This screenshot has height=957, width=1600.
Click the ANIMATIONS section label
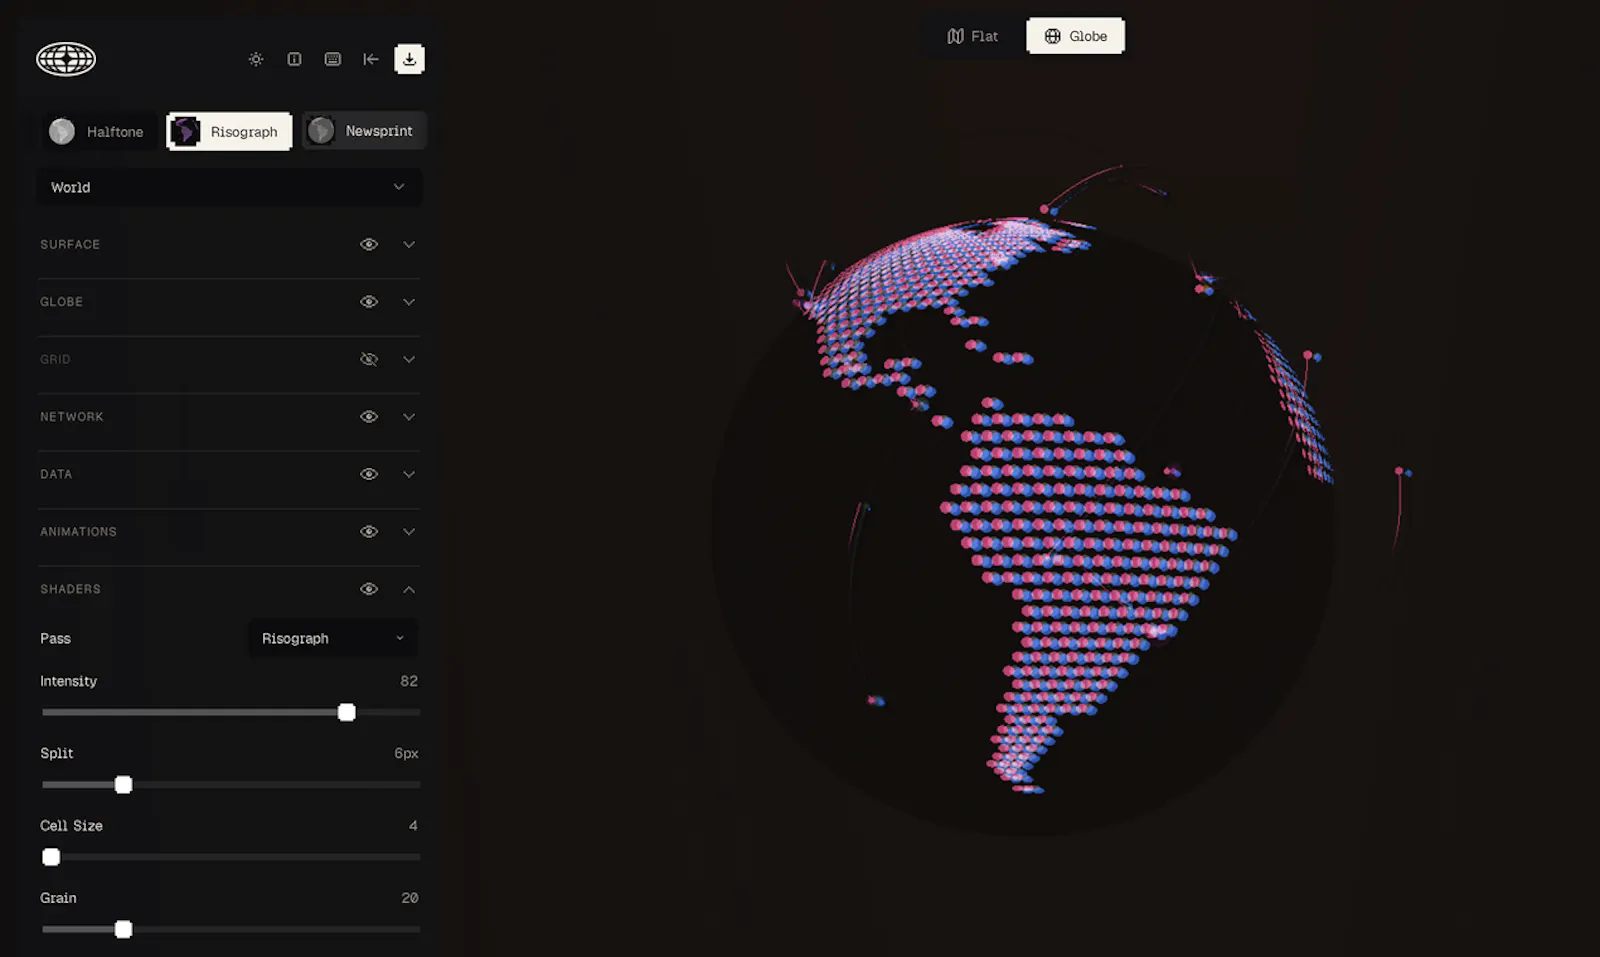point(78,532)
